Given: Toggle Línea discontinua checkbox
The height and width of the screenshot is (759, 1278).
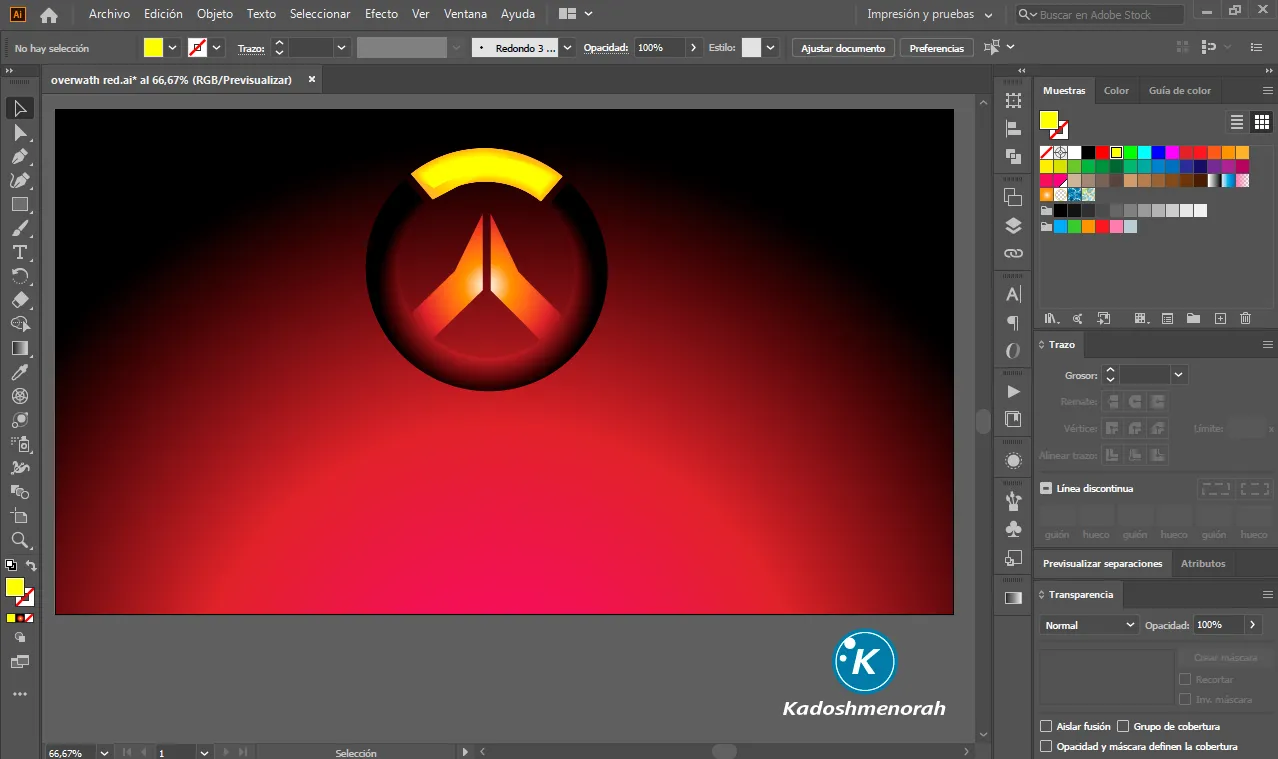Looking at the screenshot, I should 1046,488.
